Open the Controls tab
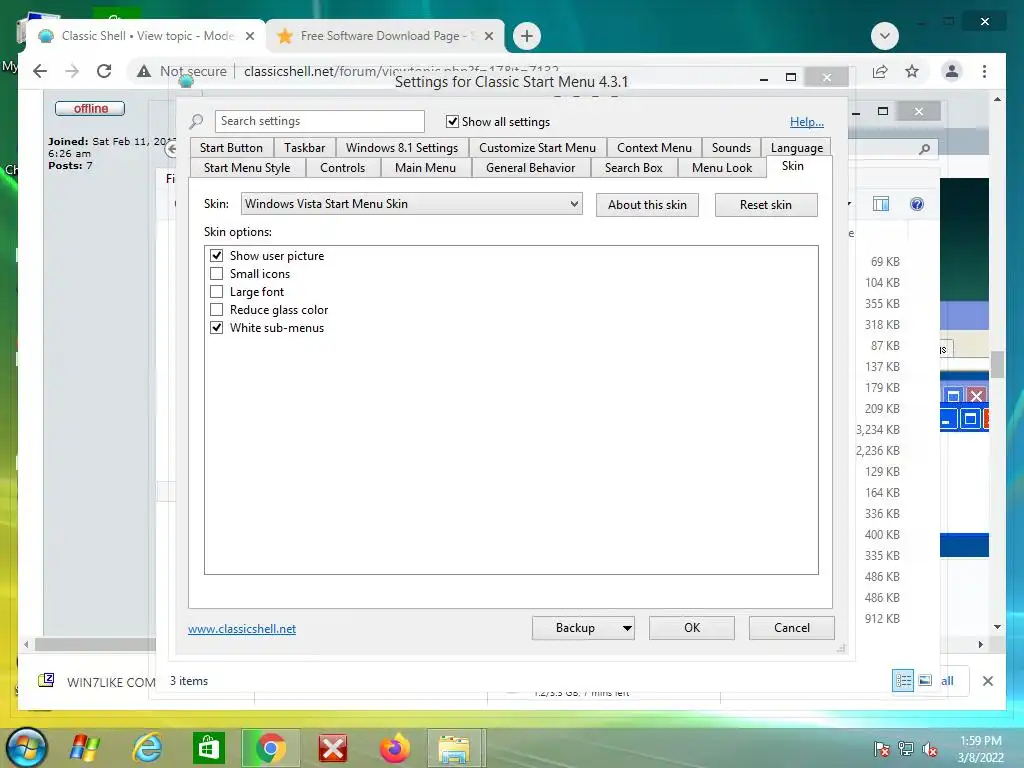This screenshot has width=1024, height=768. coord(342,168)
